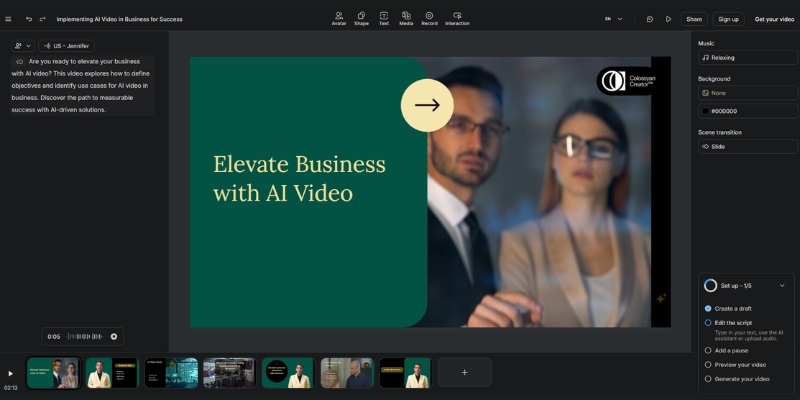Select the Colossyan Creator logo on canvas

point(627,81)
